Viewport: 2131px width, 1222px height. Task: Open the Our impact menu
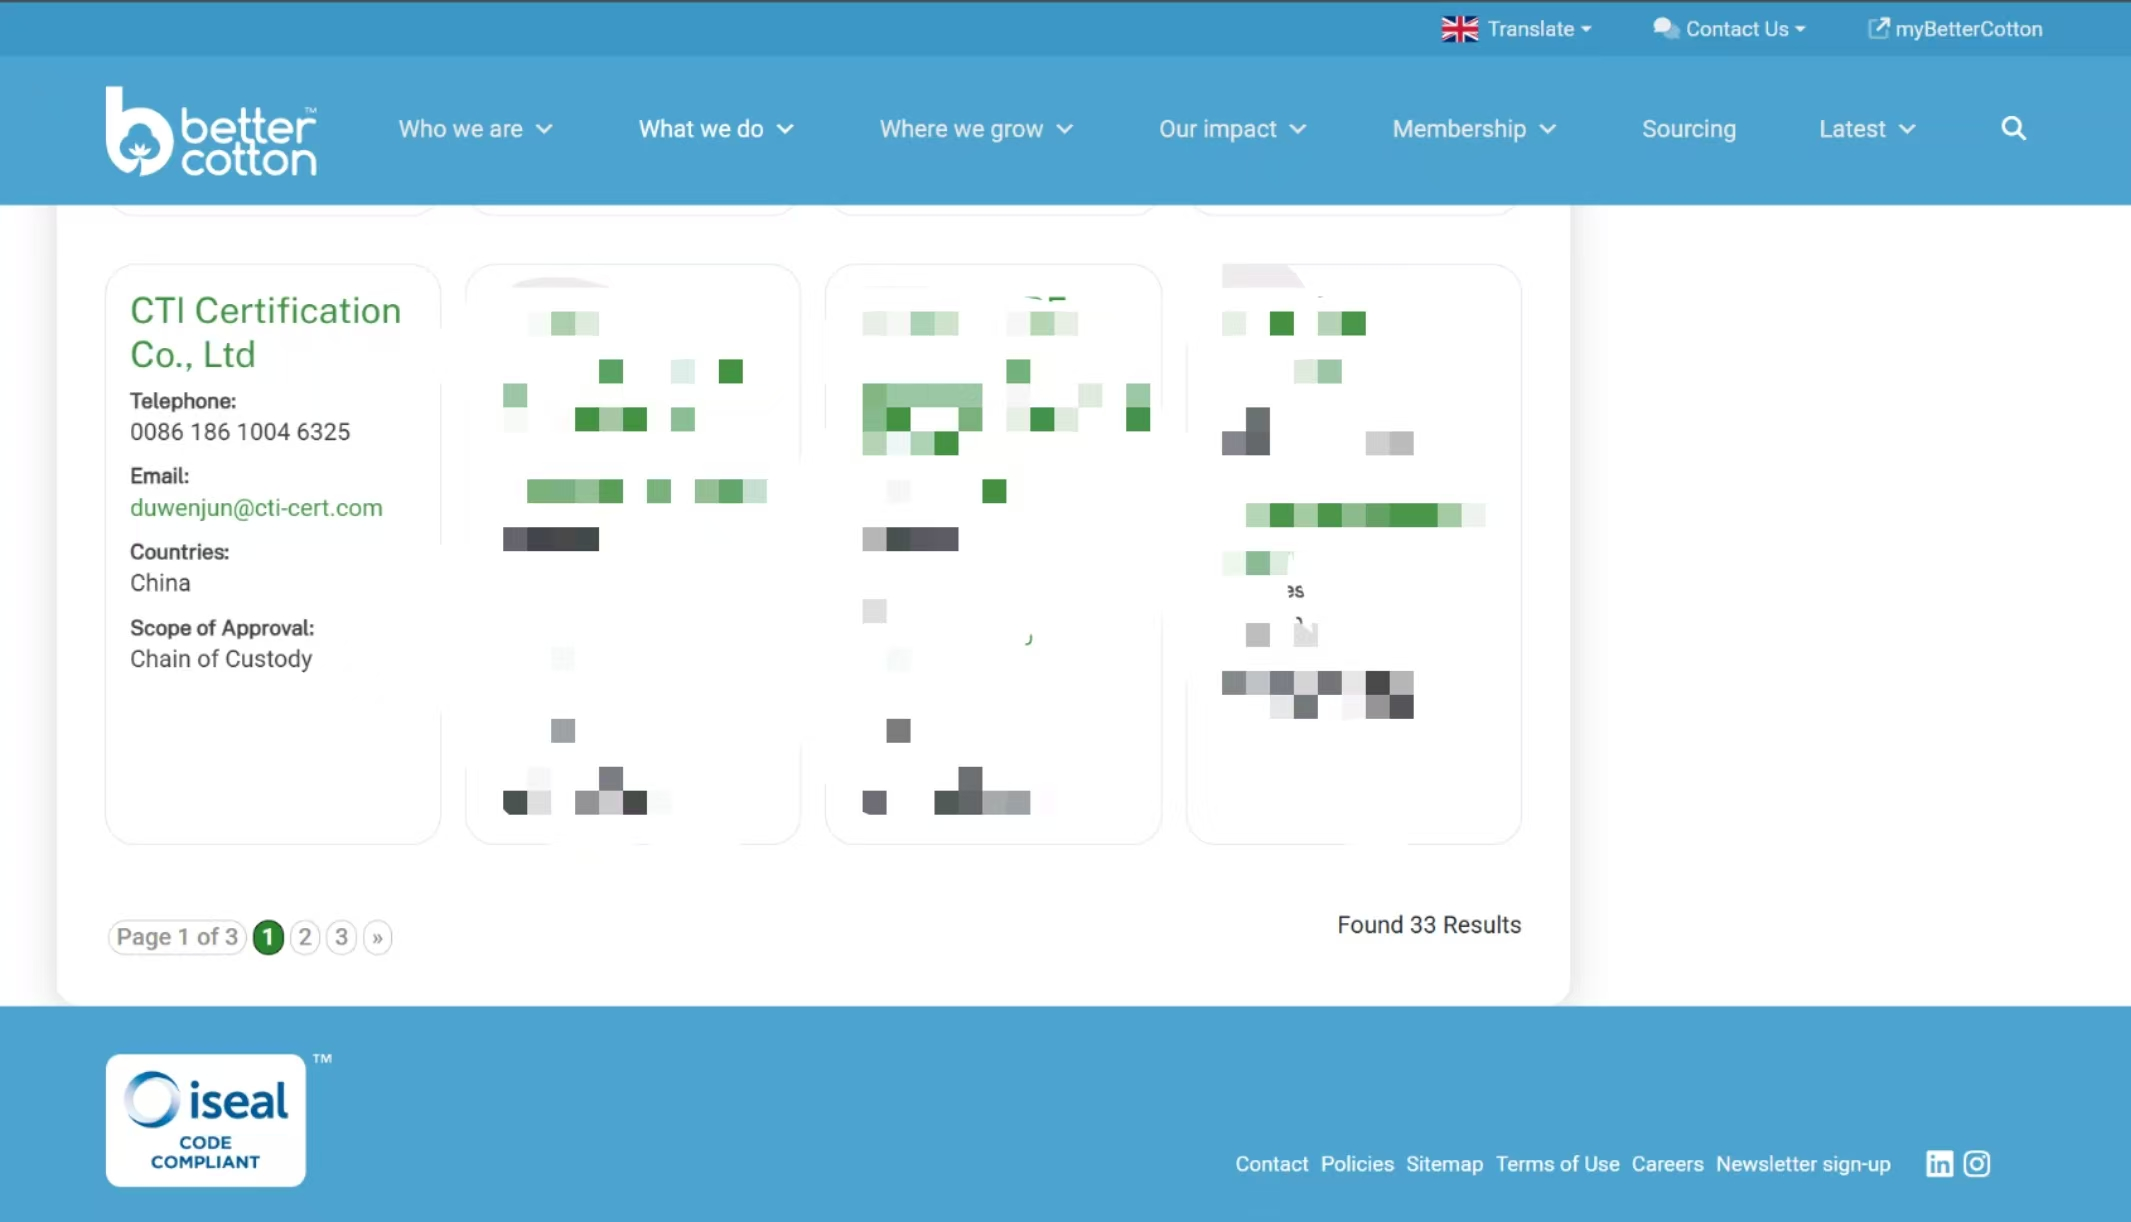pos(1232,129)
